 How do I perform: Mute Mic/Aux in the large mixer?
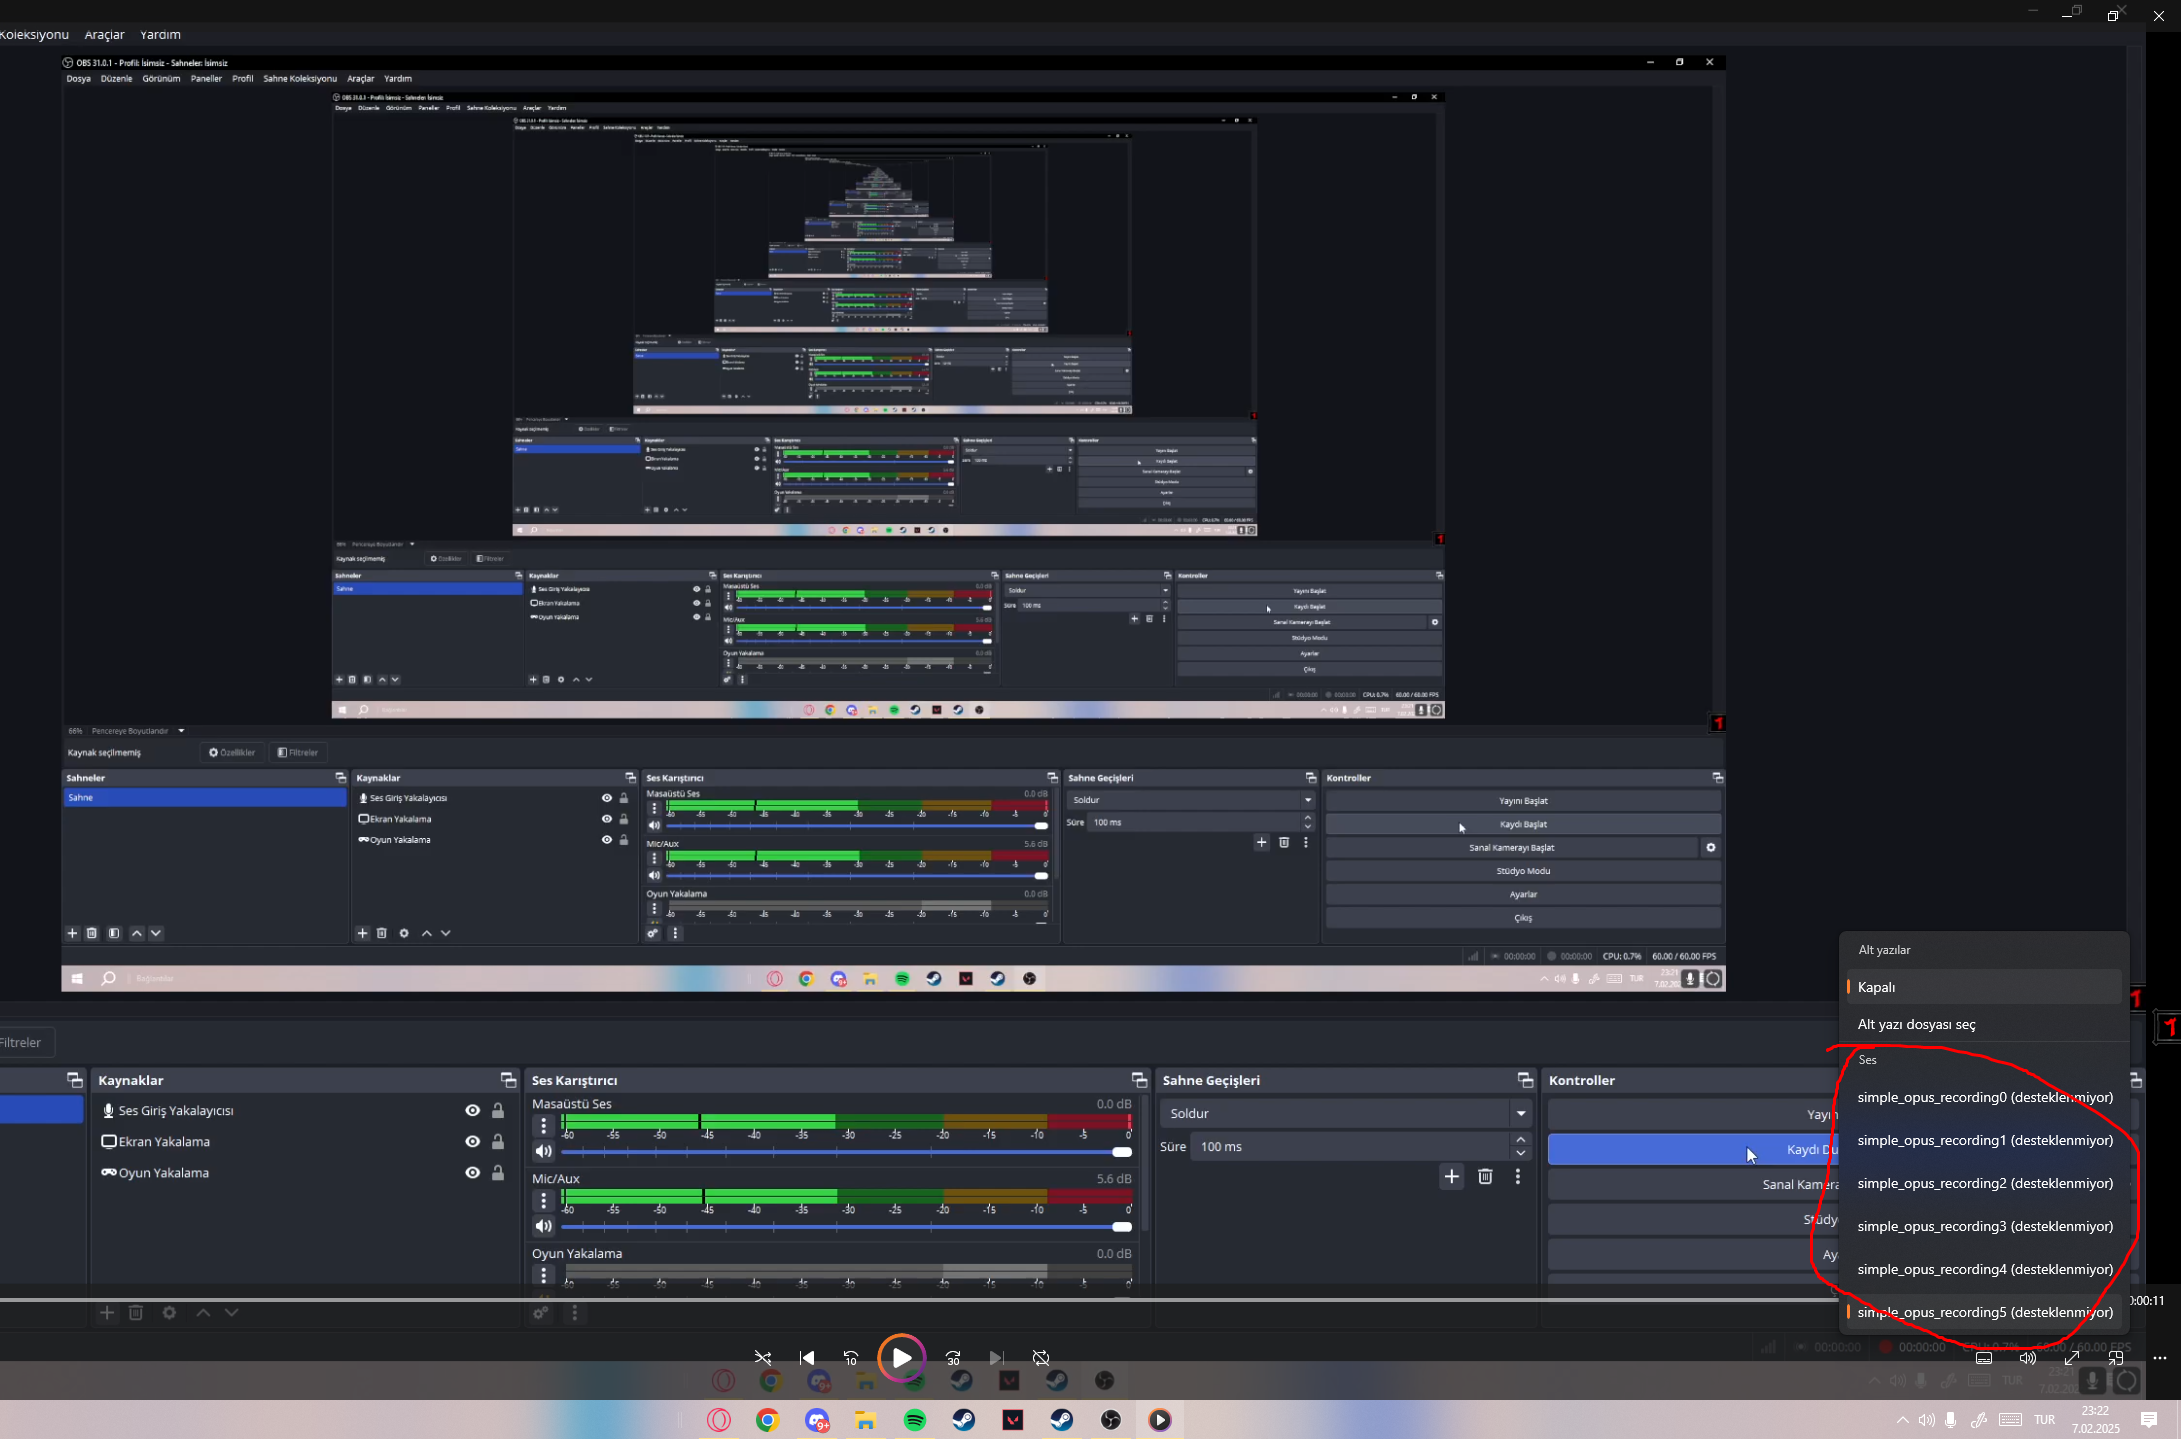543,1226
